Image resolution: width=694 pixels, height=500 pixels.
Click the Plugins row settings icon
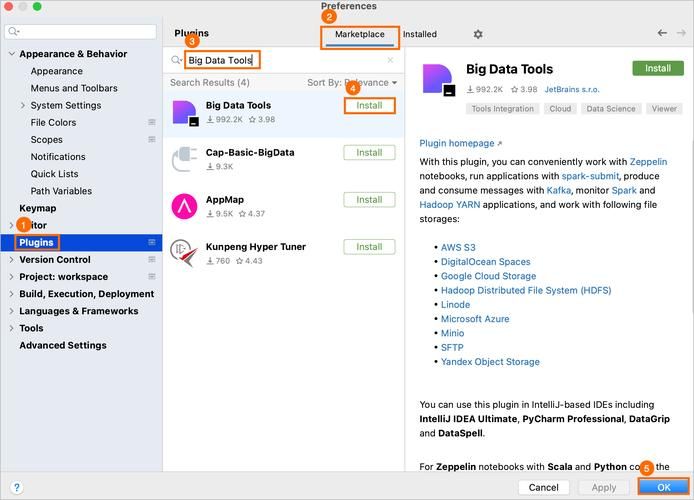tap(152, 242)
